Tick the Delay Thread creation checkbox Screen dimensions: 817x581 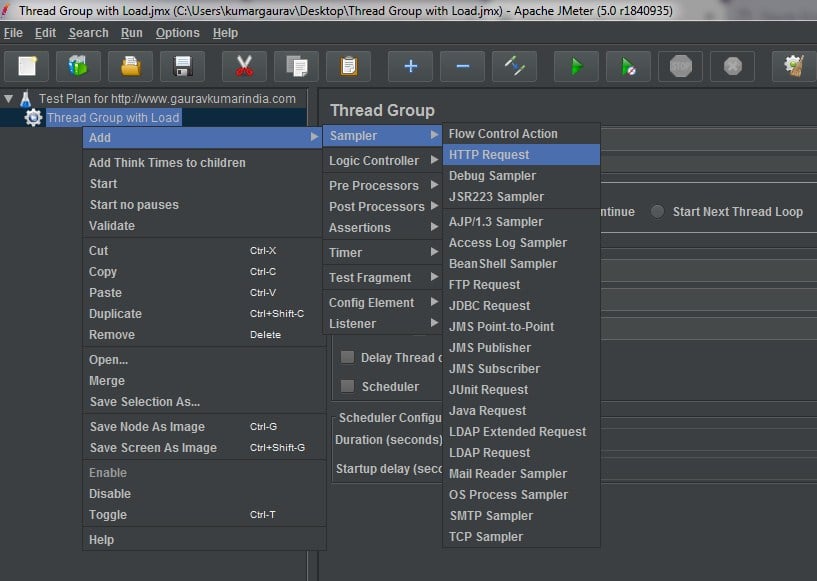point(348,358)
